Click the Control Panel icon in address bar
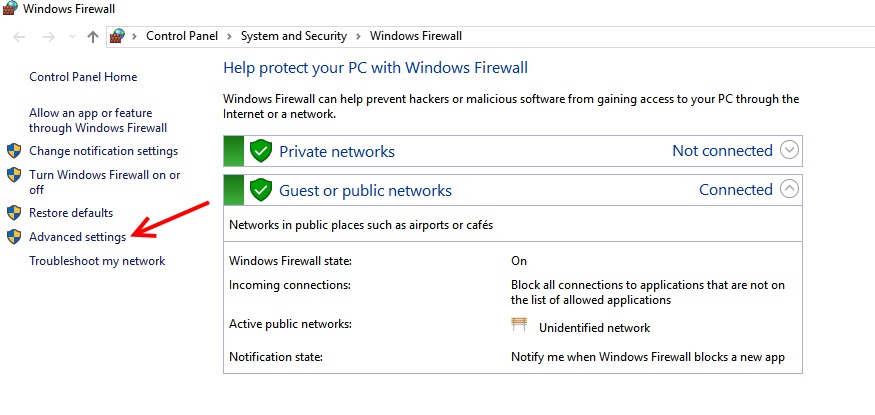The width and height of the screenshot is (875, 415). click(x=117, y=36)
